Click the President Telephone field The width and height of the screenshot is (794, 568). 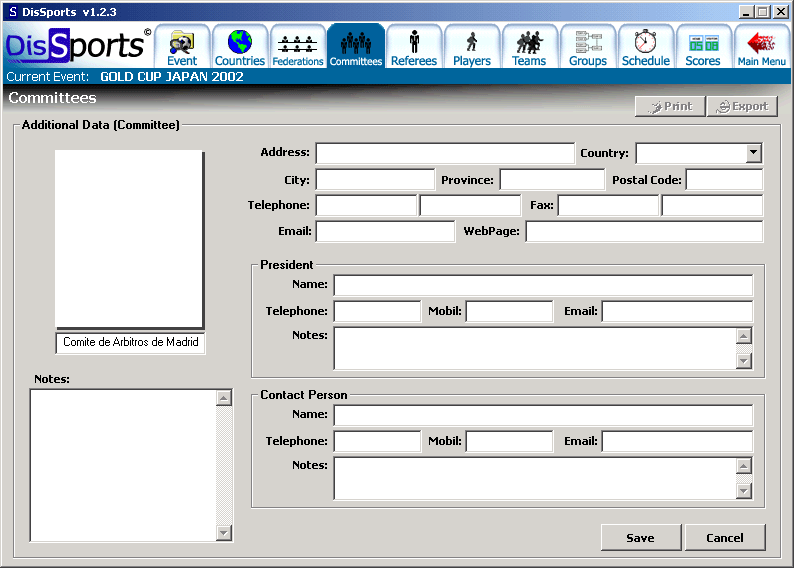377,311
